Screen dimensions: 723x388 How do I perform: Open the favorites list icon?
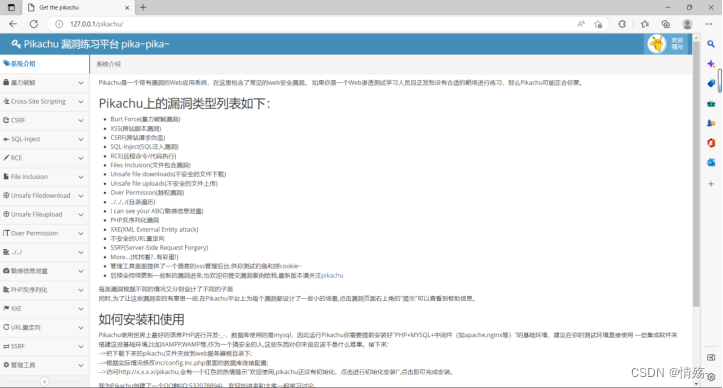(x=645, y=24)
